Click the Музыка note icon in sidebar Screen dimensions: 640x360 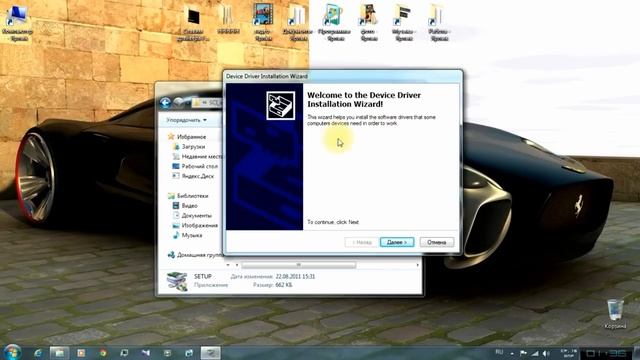176,236
